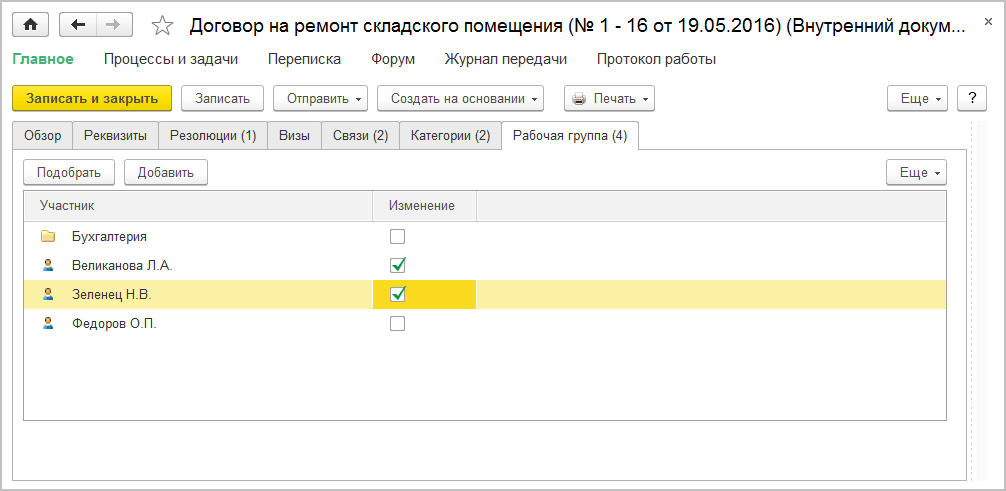
Task: Click the Бухгалтерия folder icon
Action: coord(48,237)
